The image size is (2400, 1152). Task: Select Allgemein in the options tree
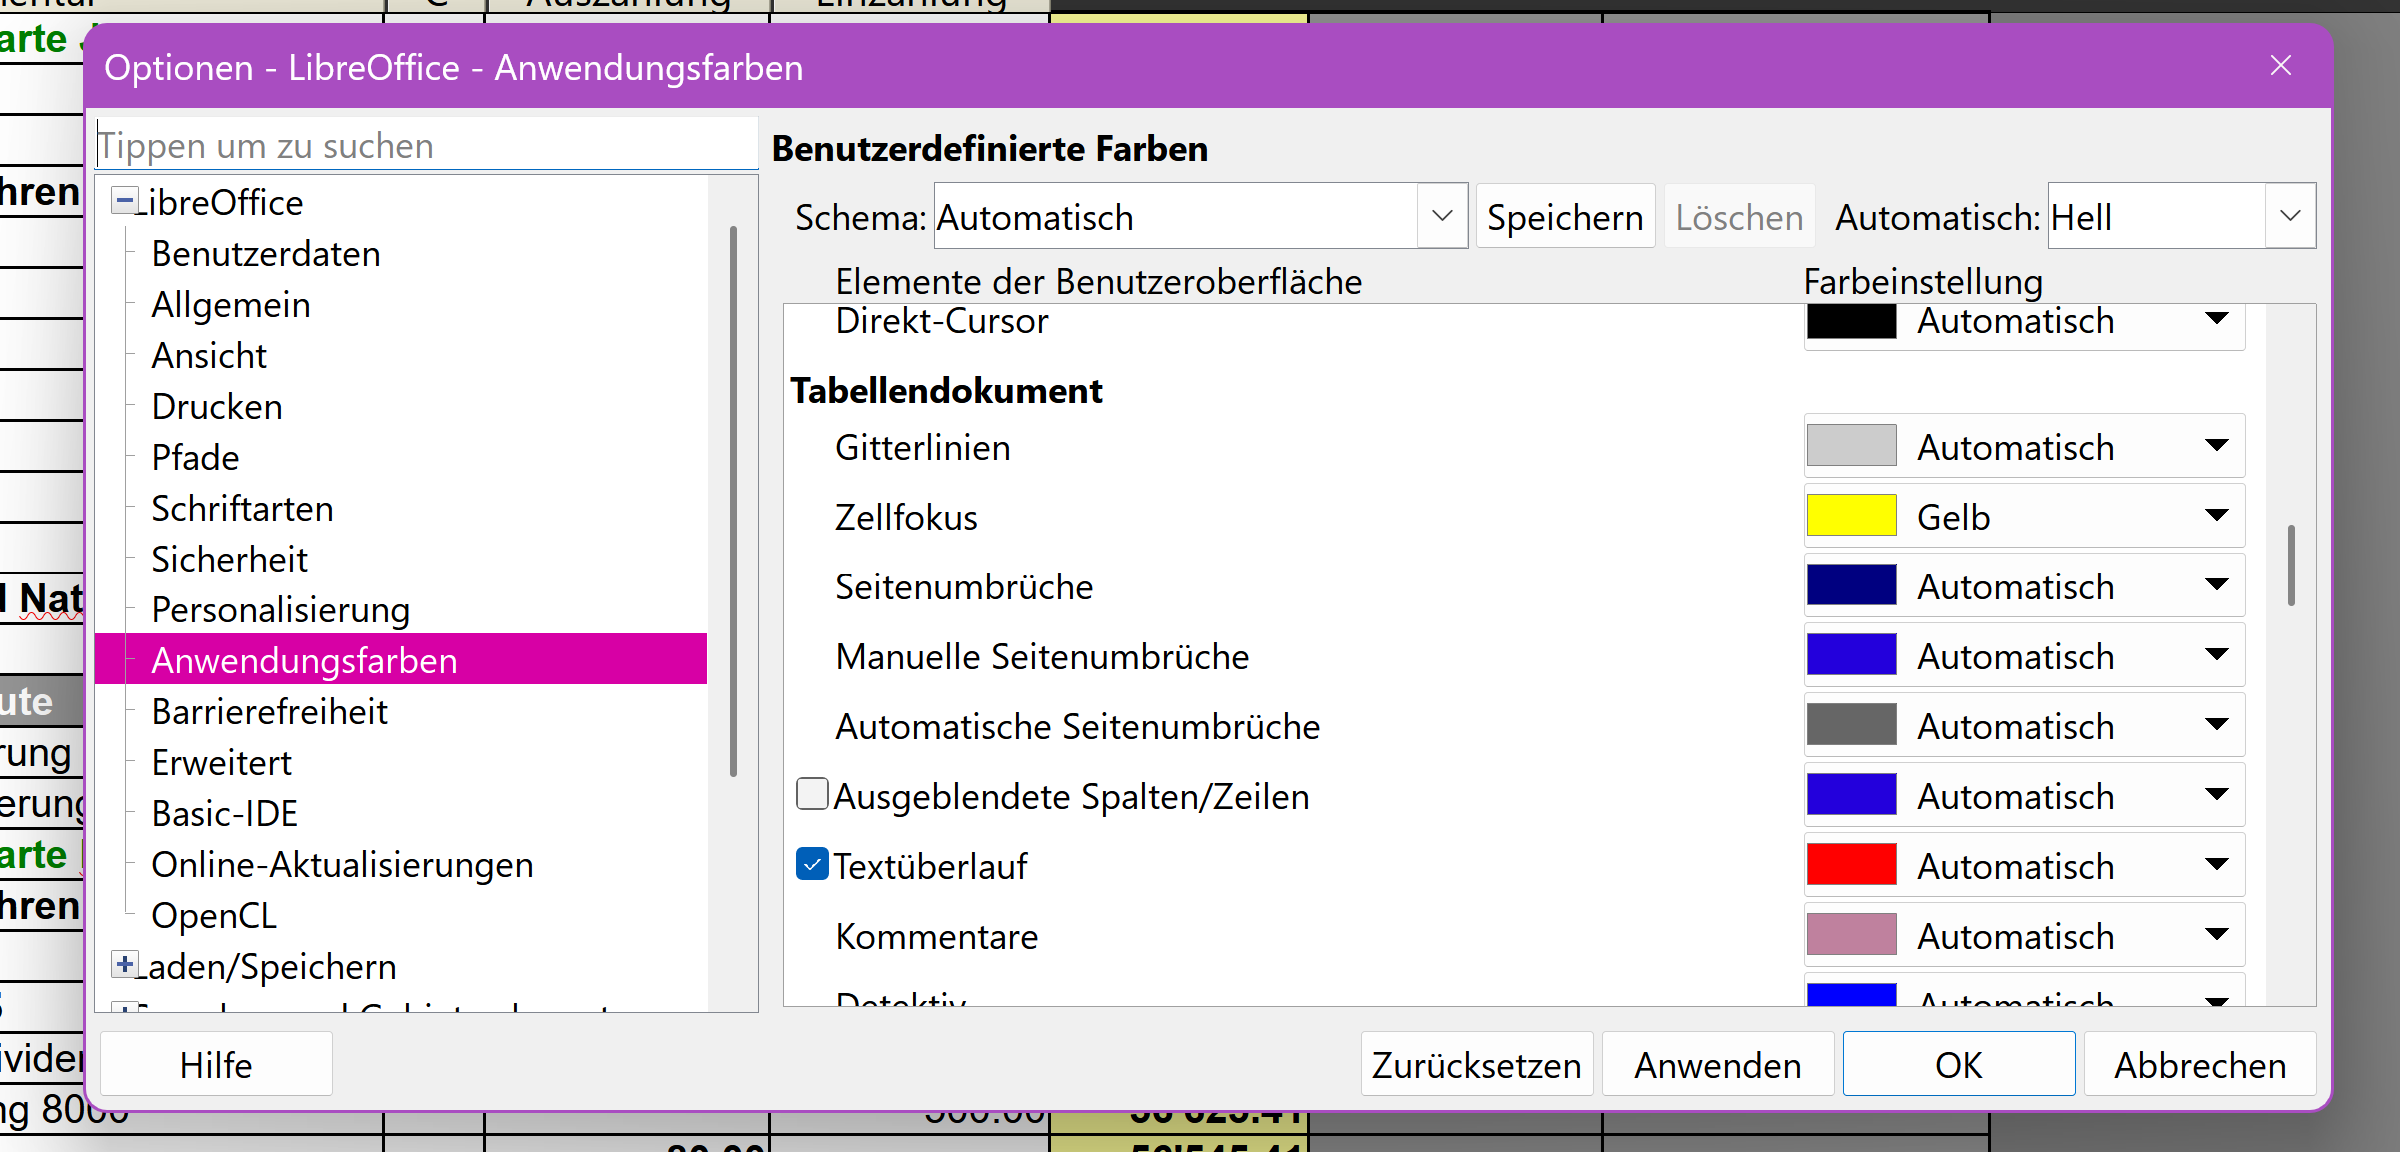pyautogui.click(x=231, y=305)
